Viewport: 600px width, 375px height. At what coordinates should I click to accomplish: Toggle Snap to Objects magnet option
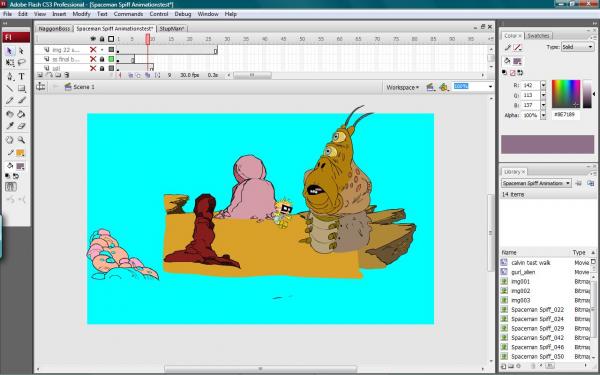pyautogui.click(x=11, y=187)
